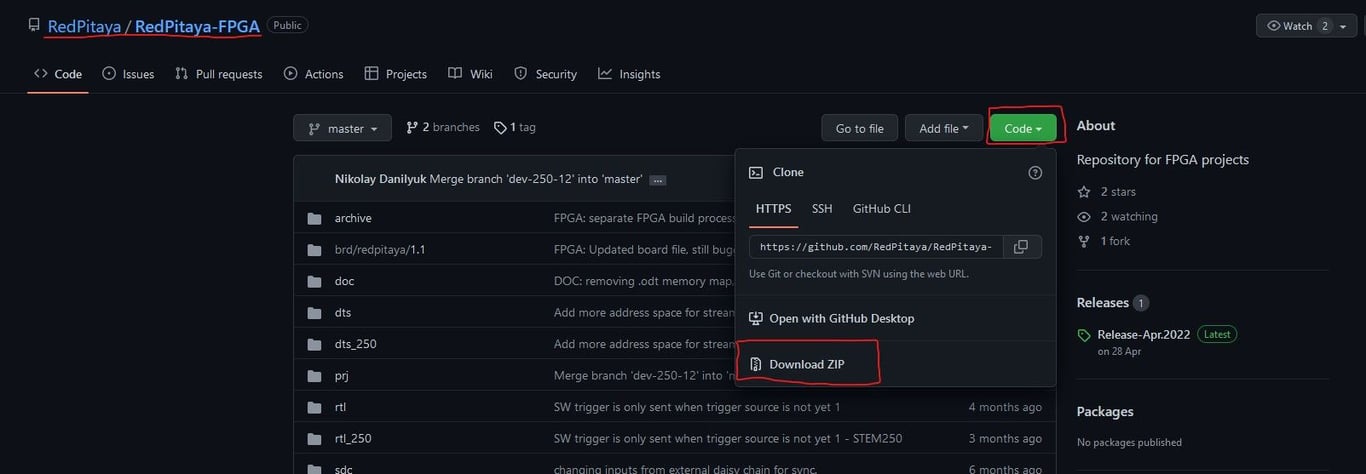
Task: Open the Projects tab
Action: [395, 74]
